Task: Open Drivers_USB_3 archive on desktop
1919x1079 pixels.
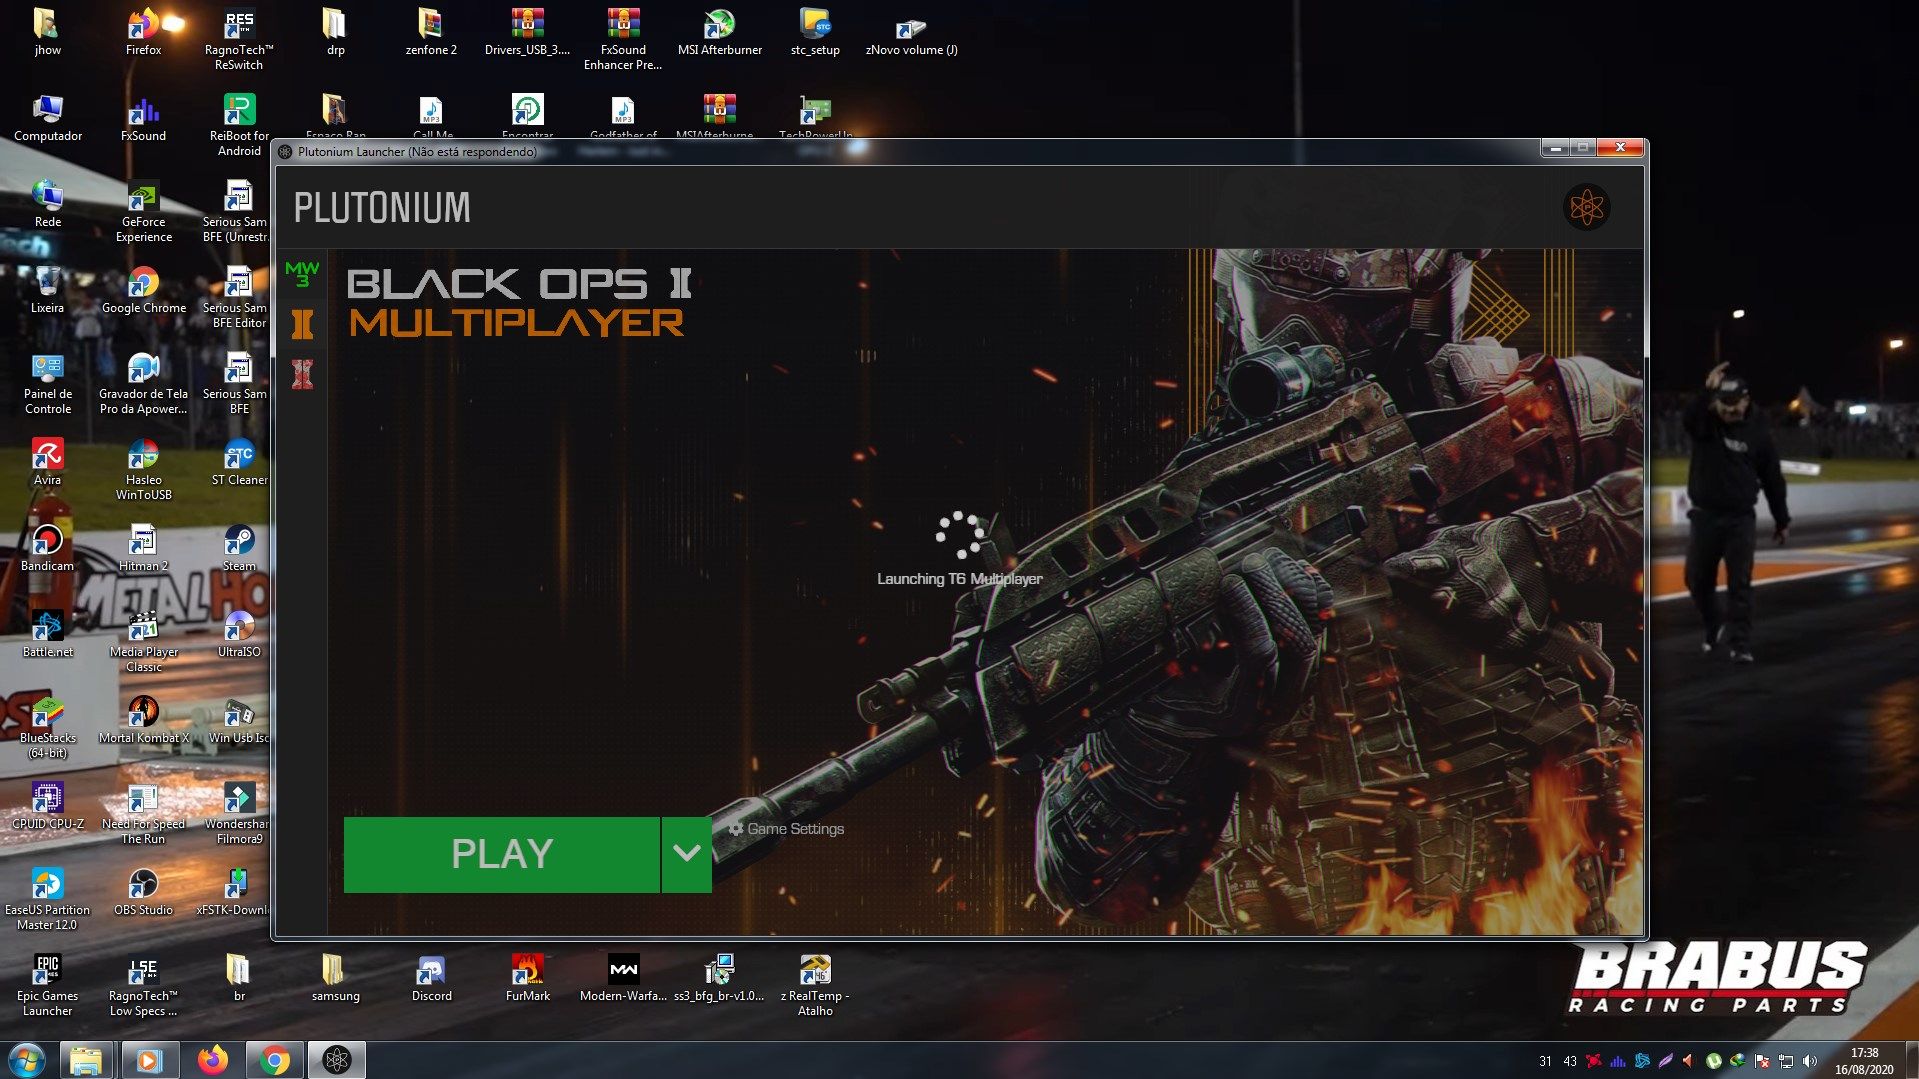Action: 527,32
